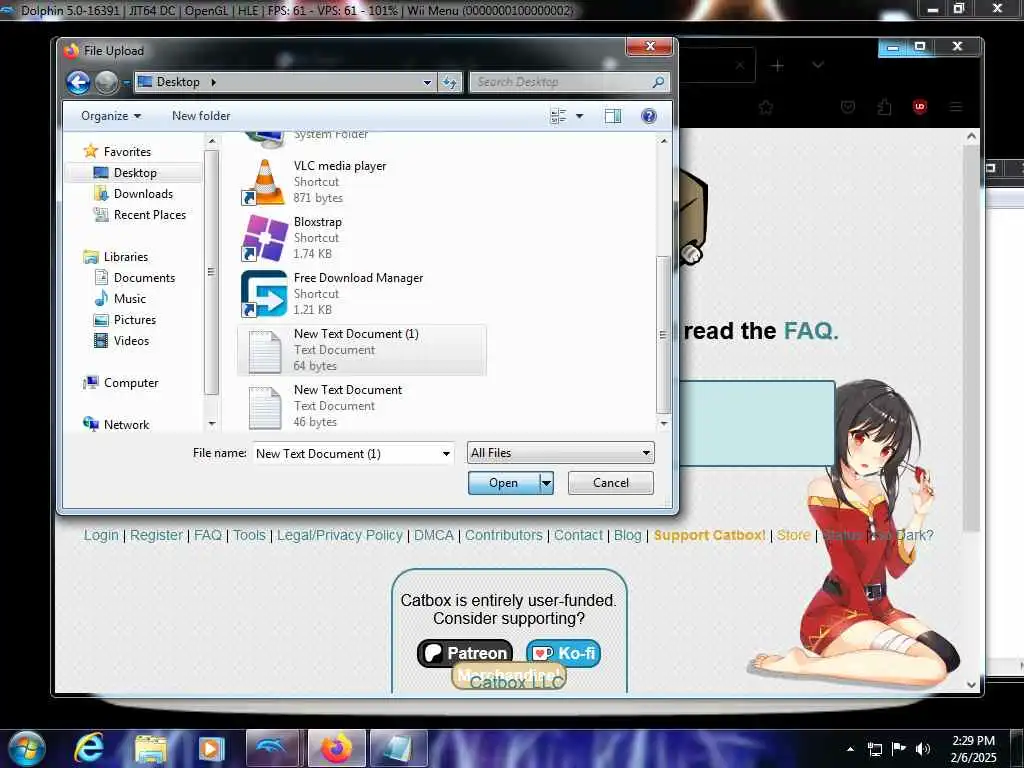1024x768 pixels.
Task: Select the New Text Document 46 bytes file icon
Action: (x=264, y=408)
